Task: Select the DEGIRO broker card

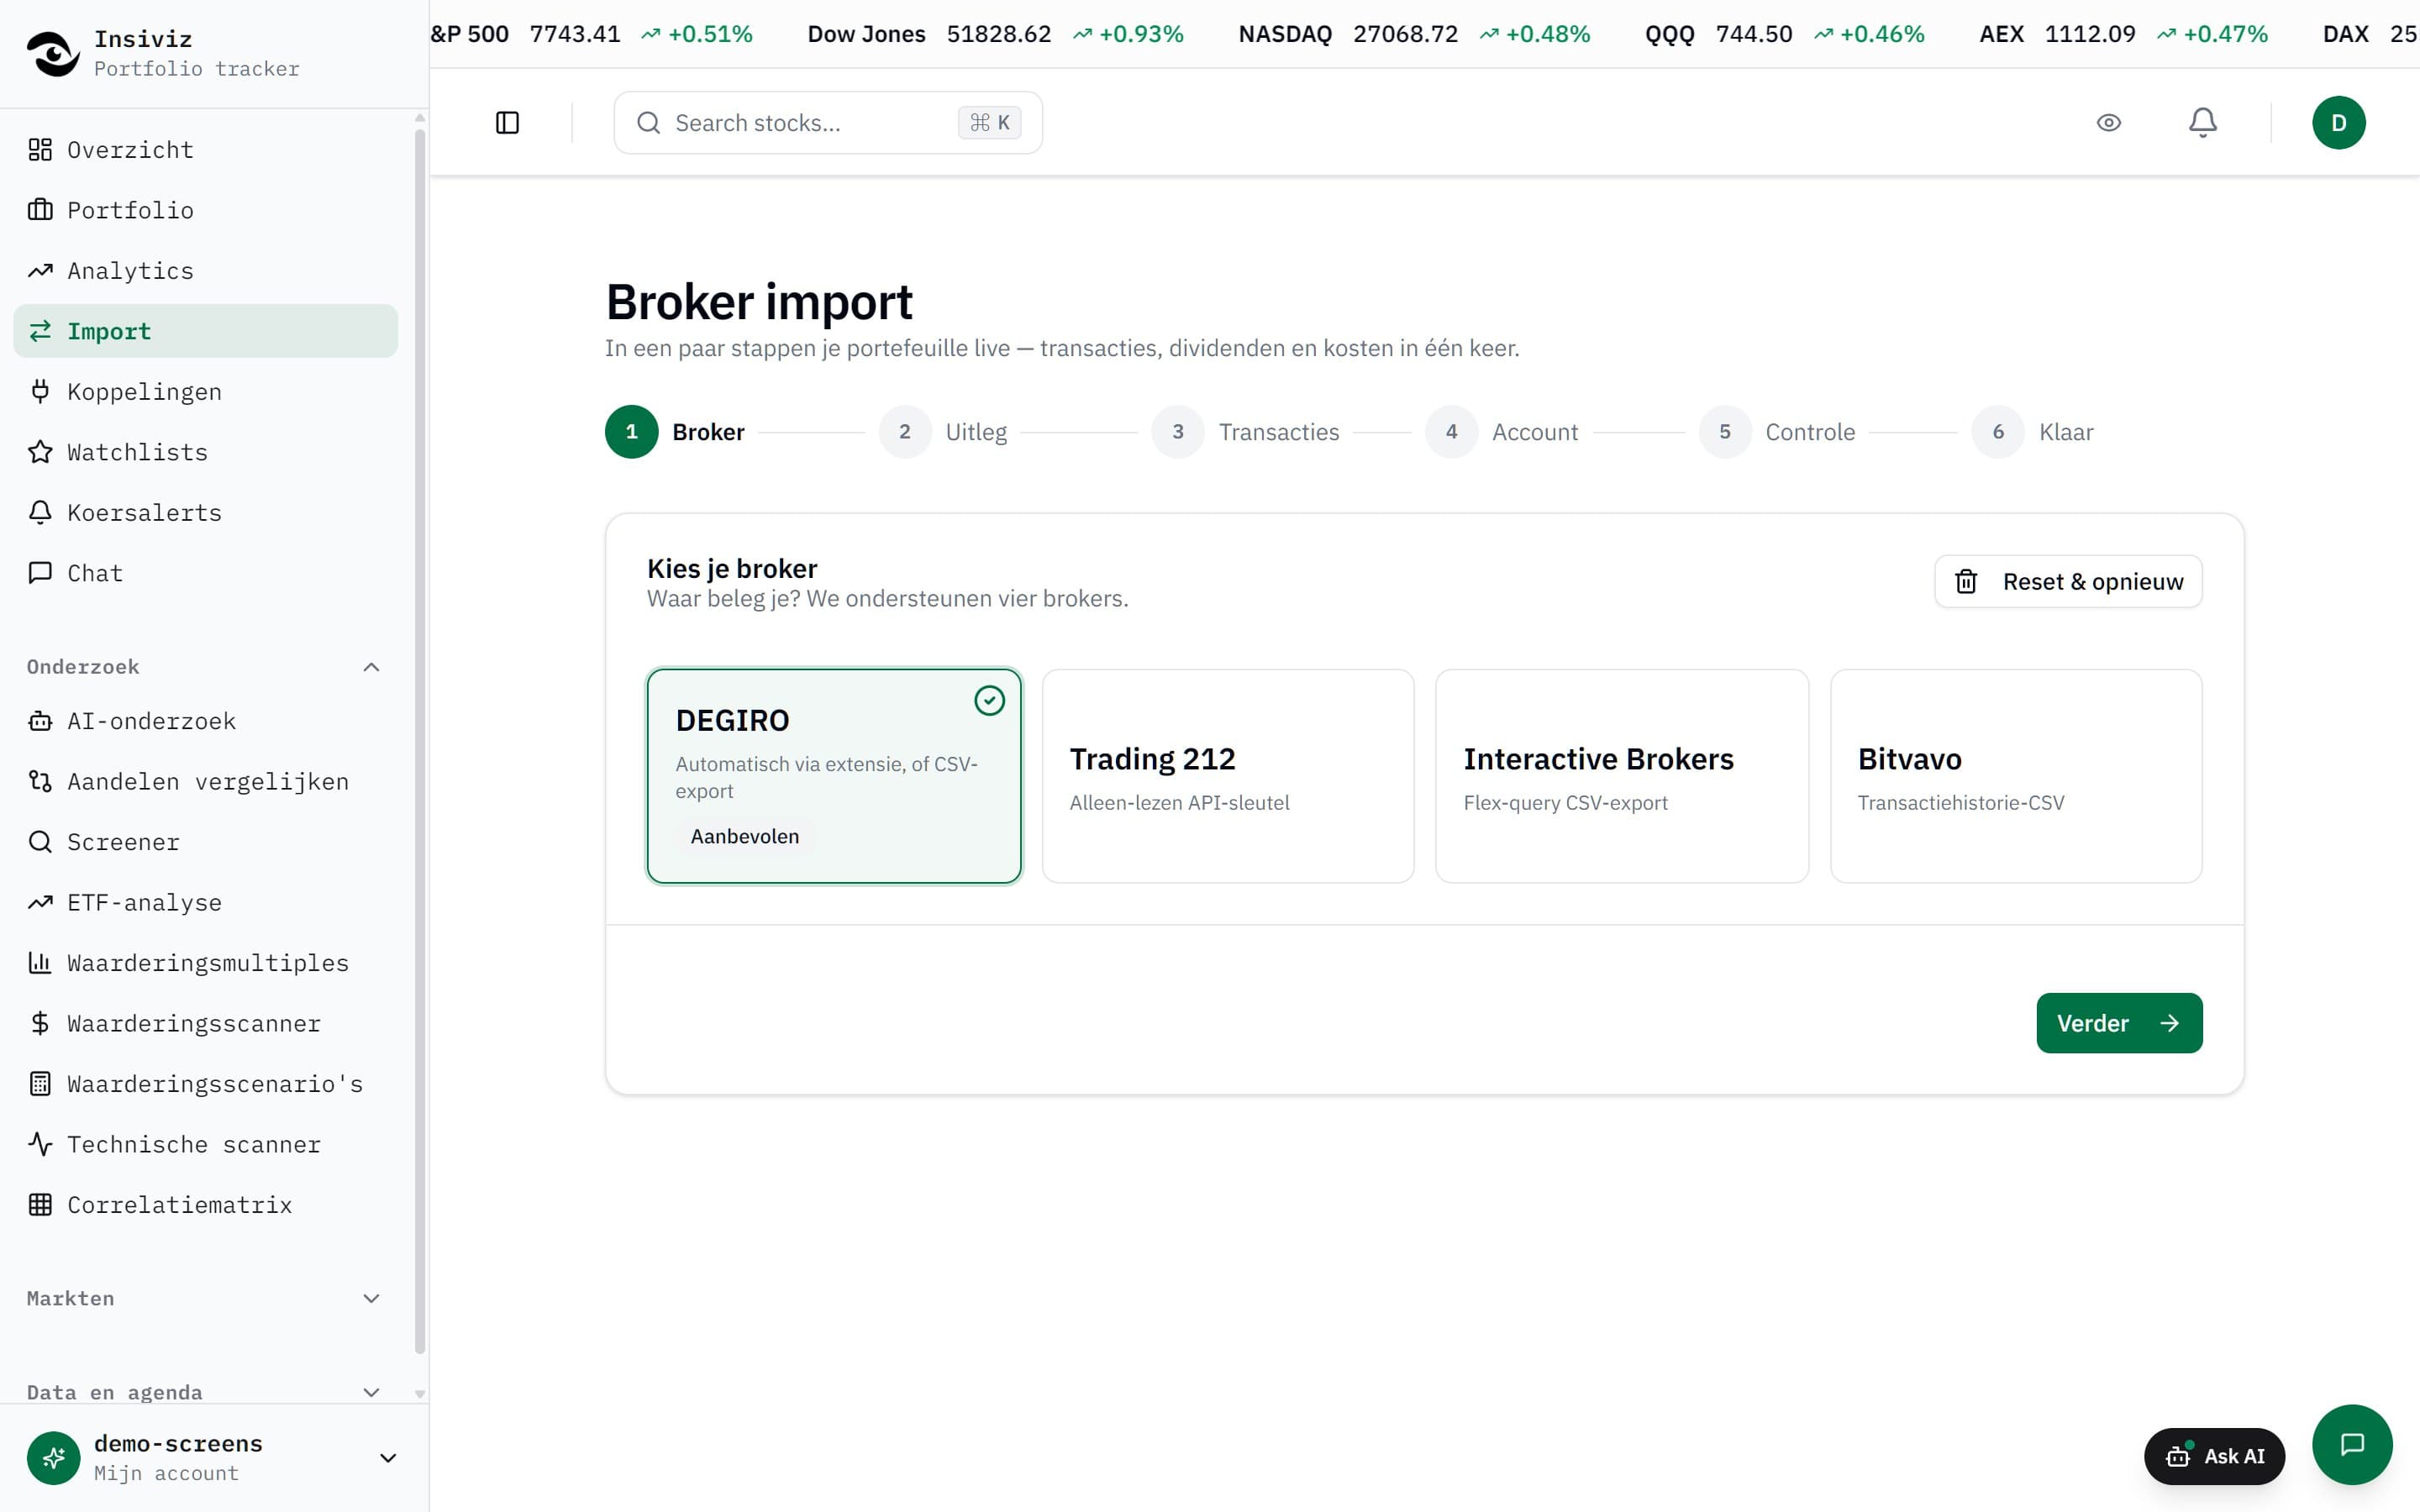Action: click(834, 776)
